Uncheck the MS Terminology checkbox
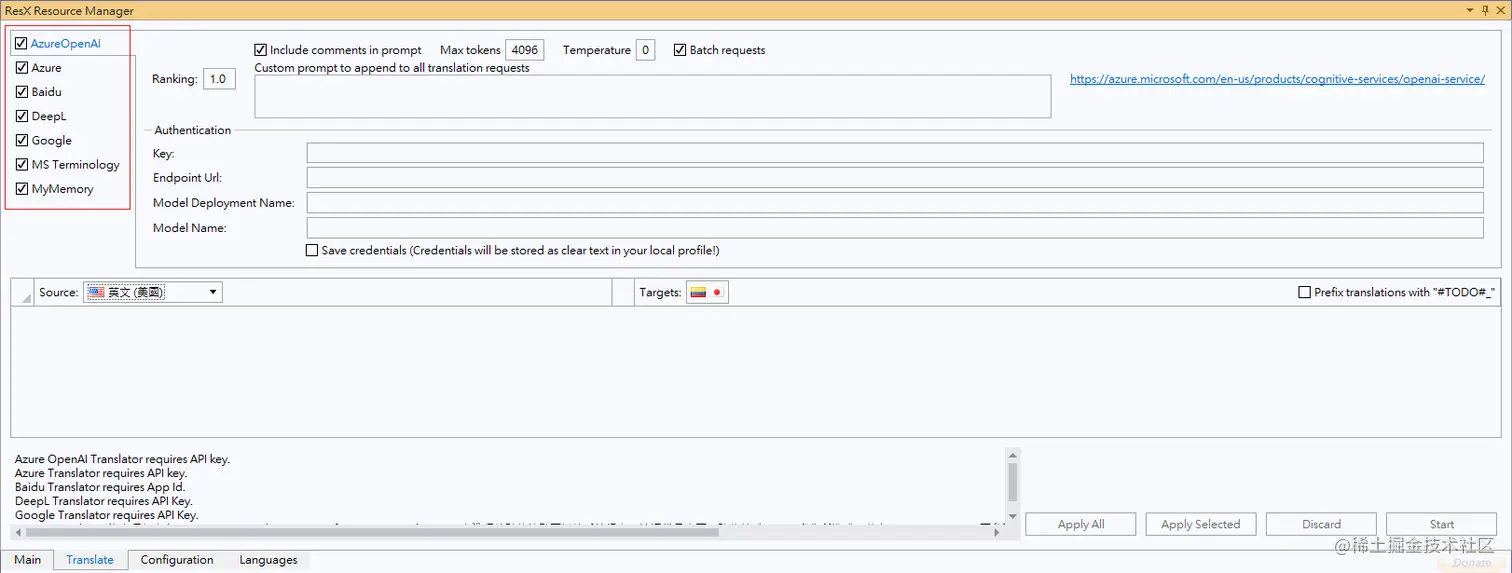This screenshot has width=1512, height=573. pyautogui.click(x=21, y=164)
